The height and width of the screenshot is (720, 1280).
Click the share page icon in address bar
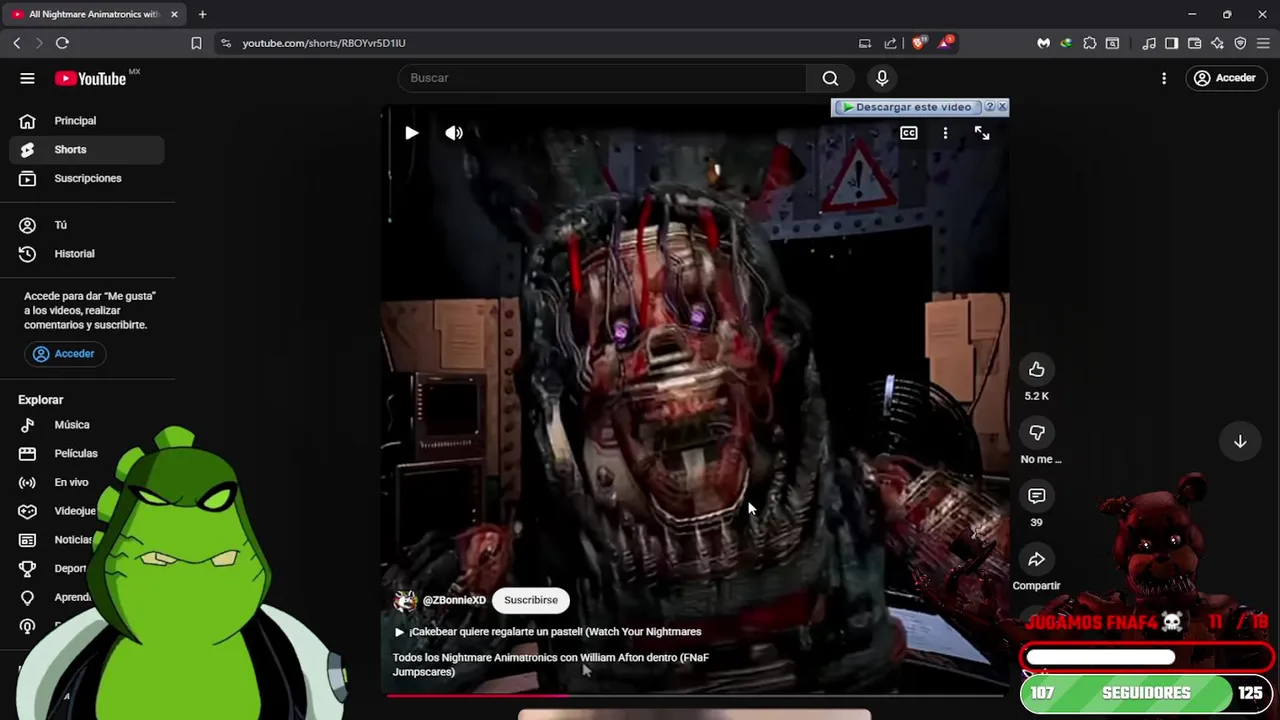(x=890, y=43)
